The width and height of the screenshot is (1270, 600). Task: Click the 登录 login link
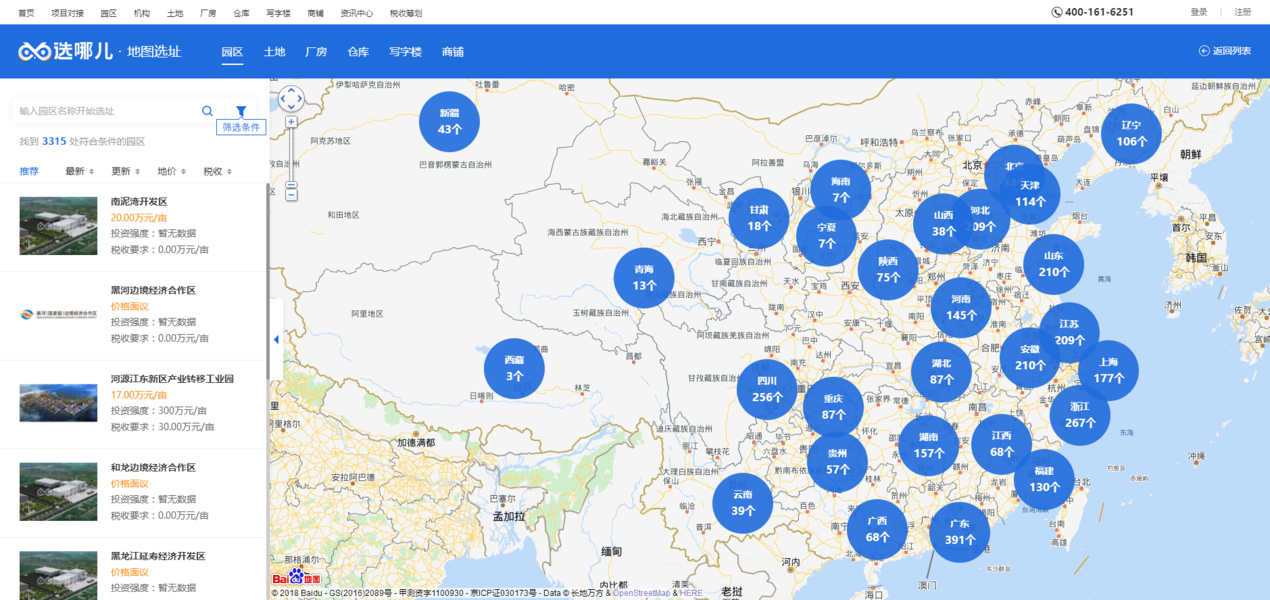pos(1199,12)
